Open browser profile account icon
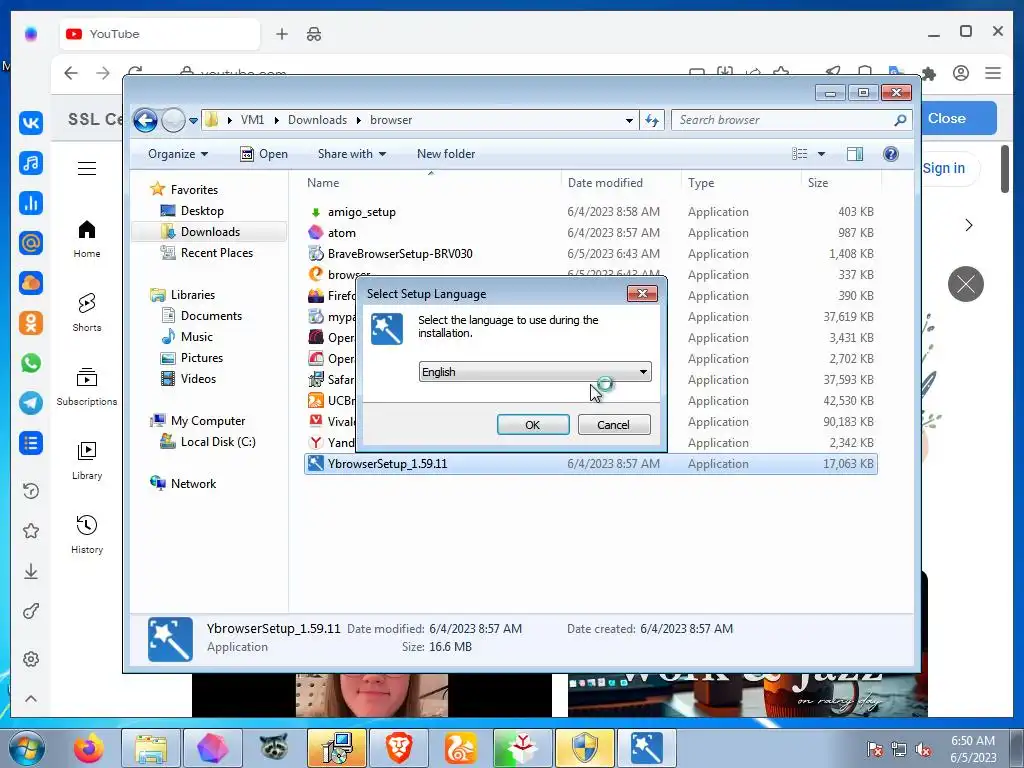 pos(961,72)
